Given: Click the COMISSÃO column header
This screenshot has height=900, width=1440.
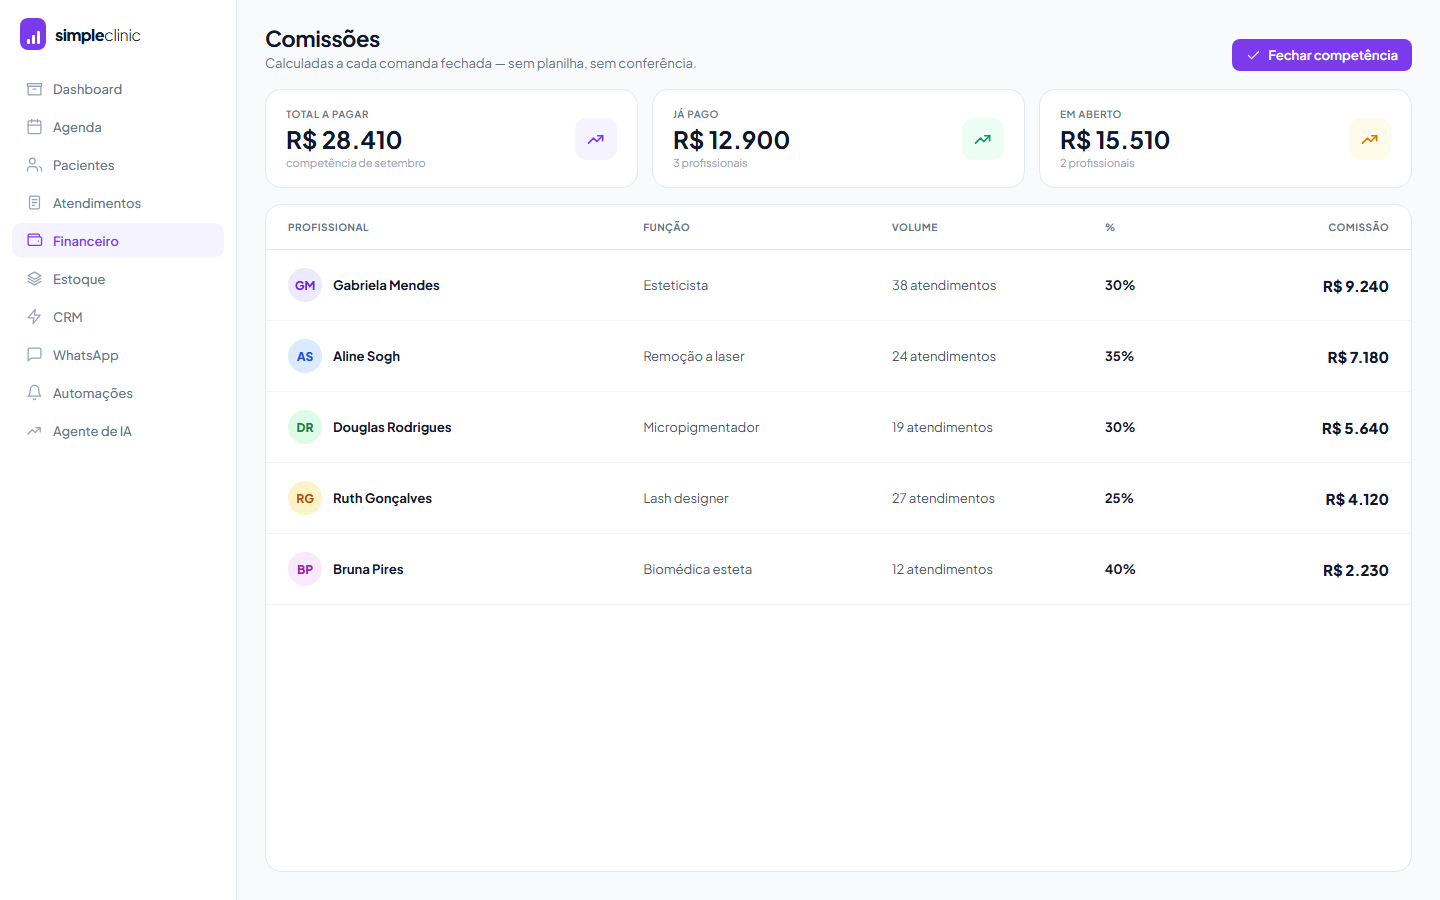Looking at the screenshot, I should pyautogui.click(x=1358, y=227).
